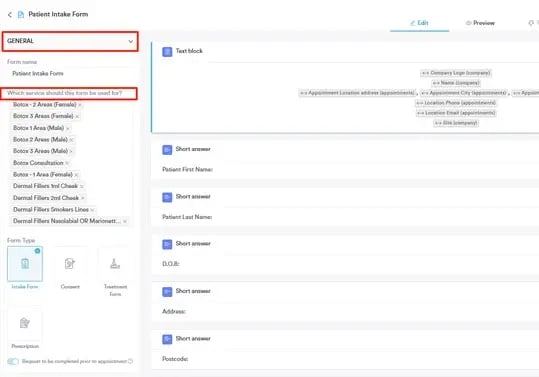Remove the Botox - 2 Areas (Female) service tag

(x=80, y=105)
